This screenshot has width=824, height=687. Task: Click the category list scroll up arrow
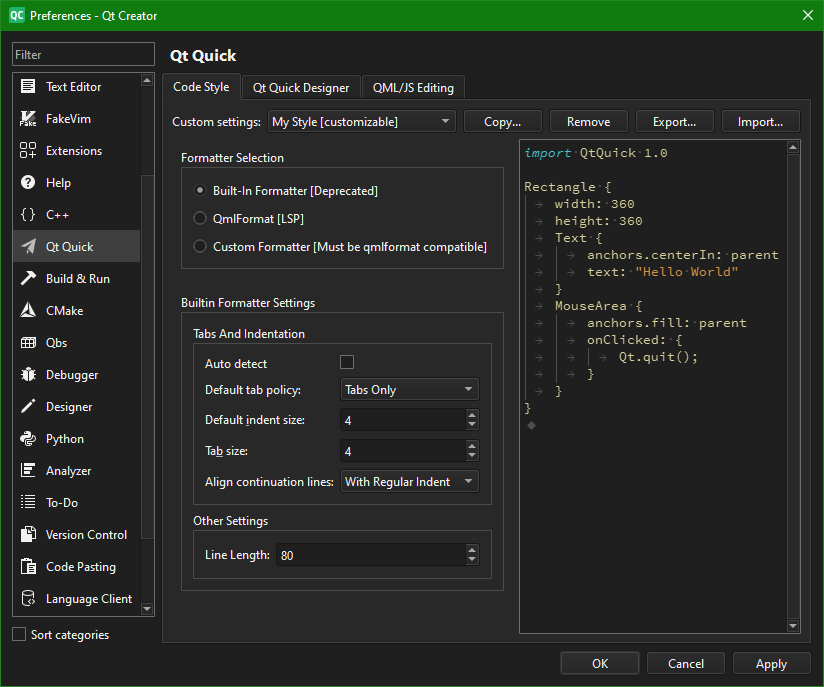pyautogui.click(x=147, y=80)
